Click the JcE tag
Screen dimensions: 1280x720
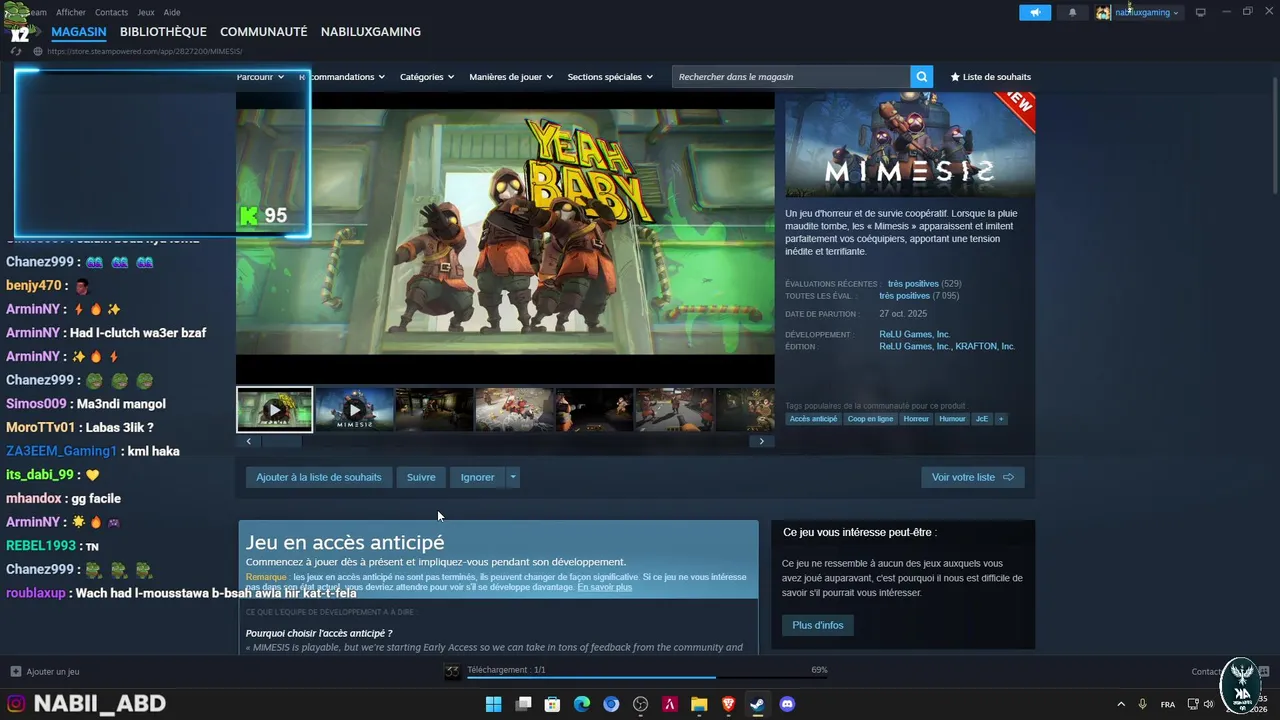981,419
